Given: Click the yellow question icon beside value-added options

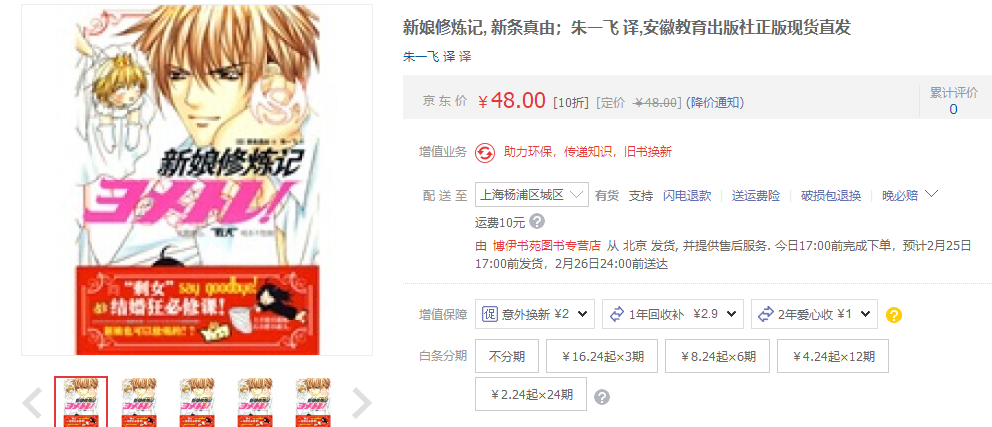Looking at the screenshot, I should point(894,314).
